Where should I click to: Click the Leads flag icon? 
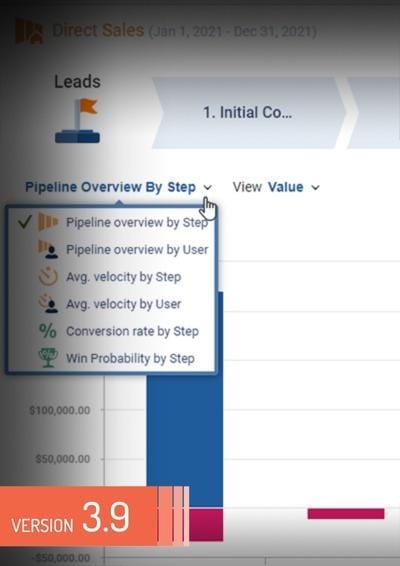click(77, 121)
